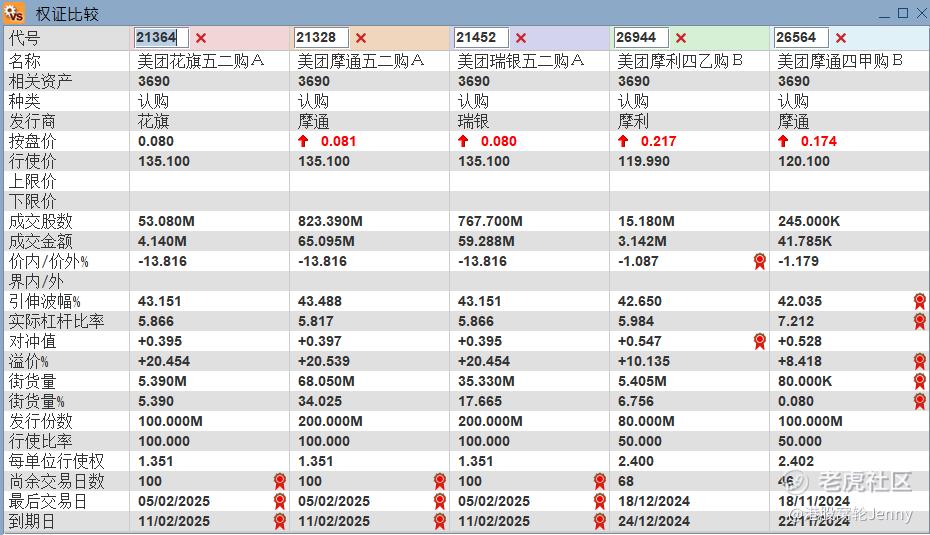The height and width of the screenshot is (535, 930).
Task: Click ribbon beside remaining days 100 for 21452
Action: click(600, 481)
